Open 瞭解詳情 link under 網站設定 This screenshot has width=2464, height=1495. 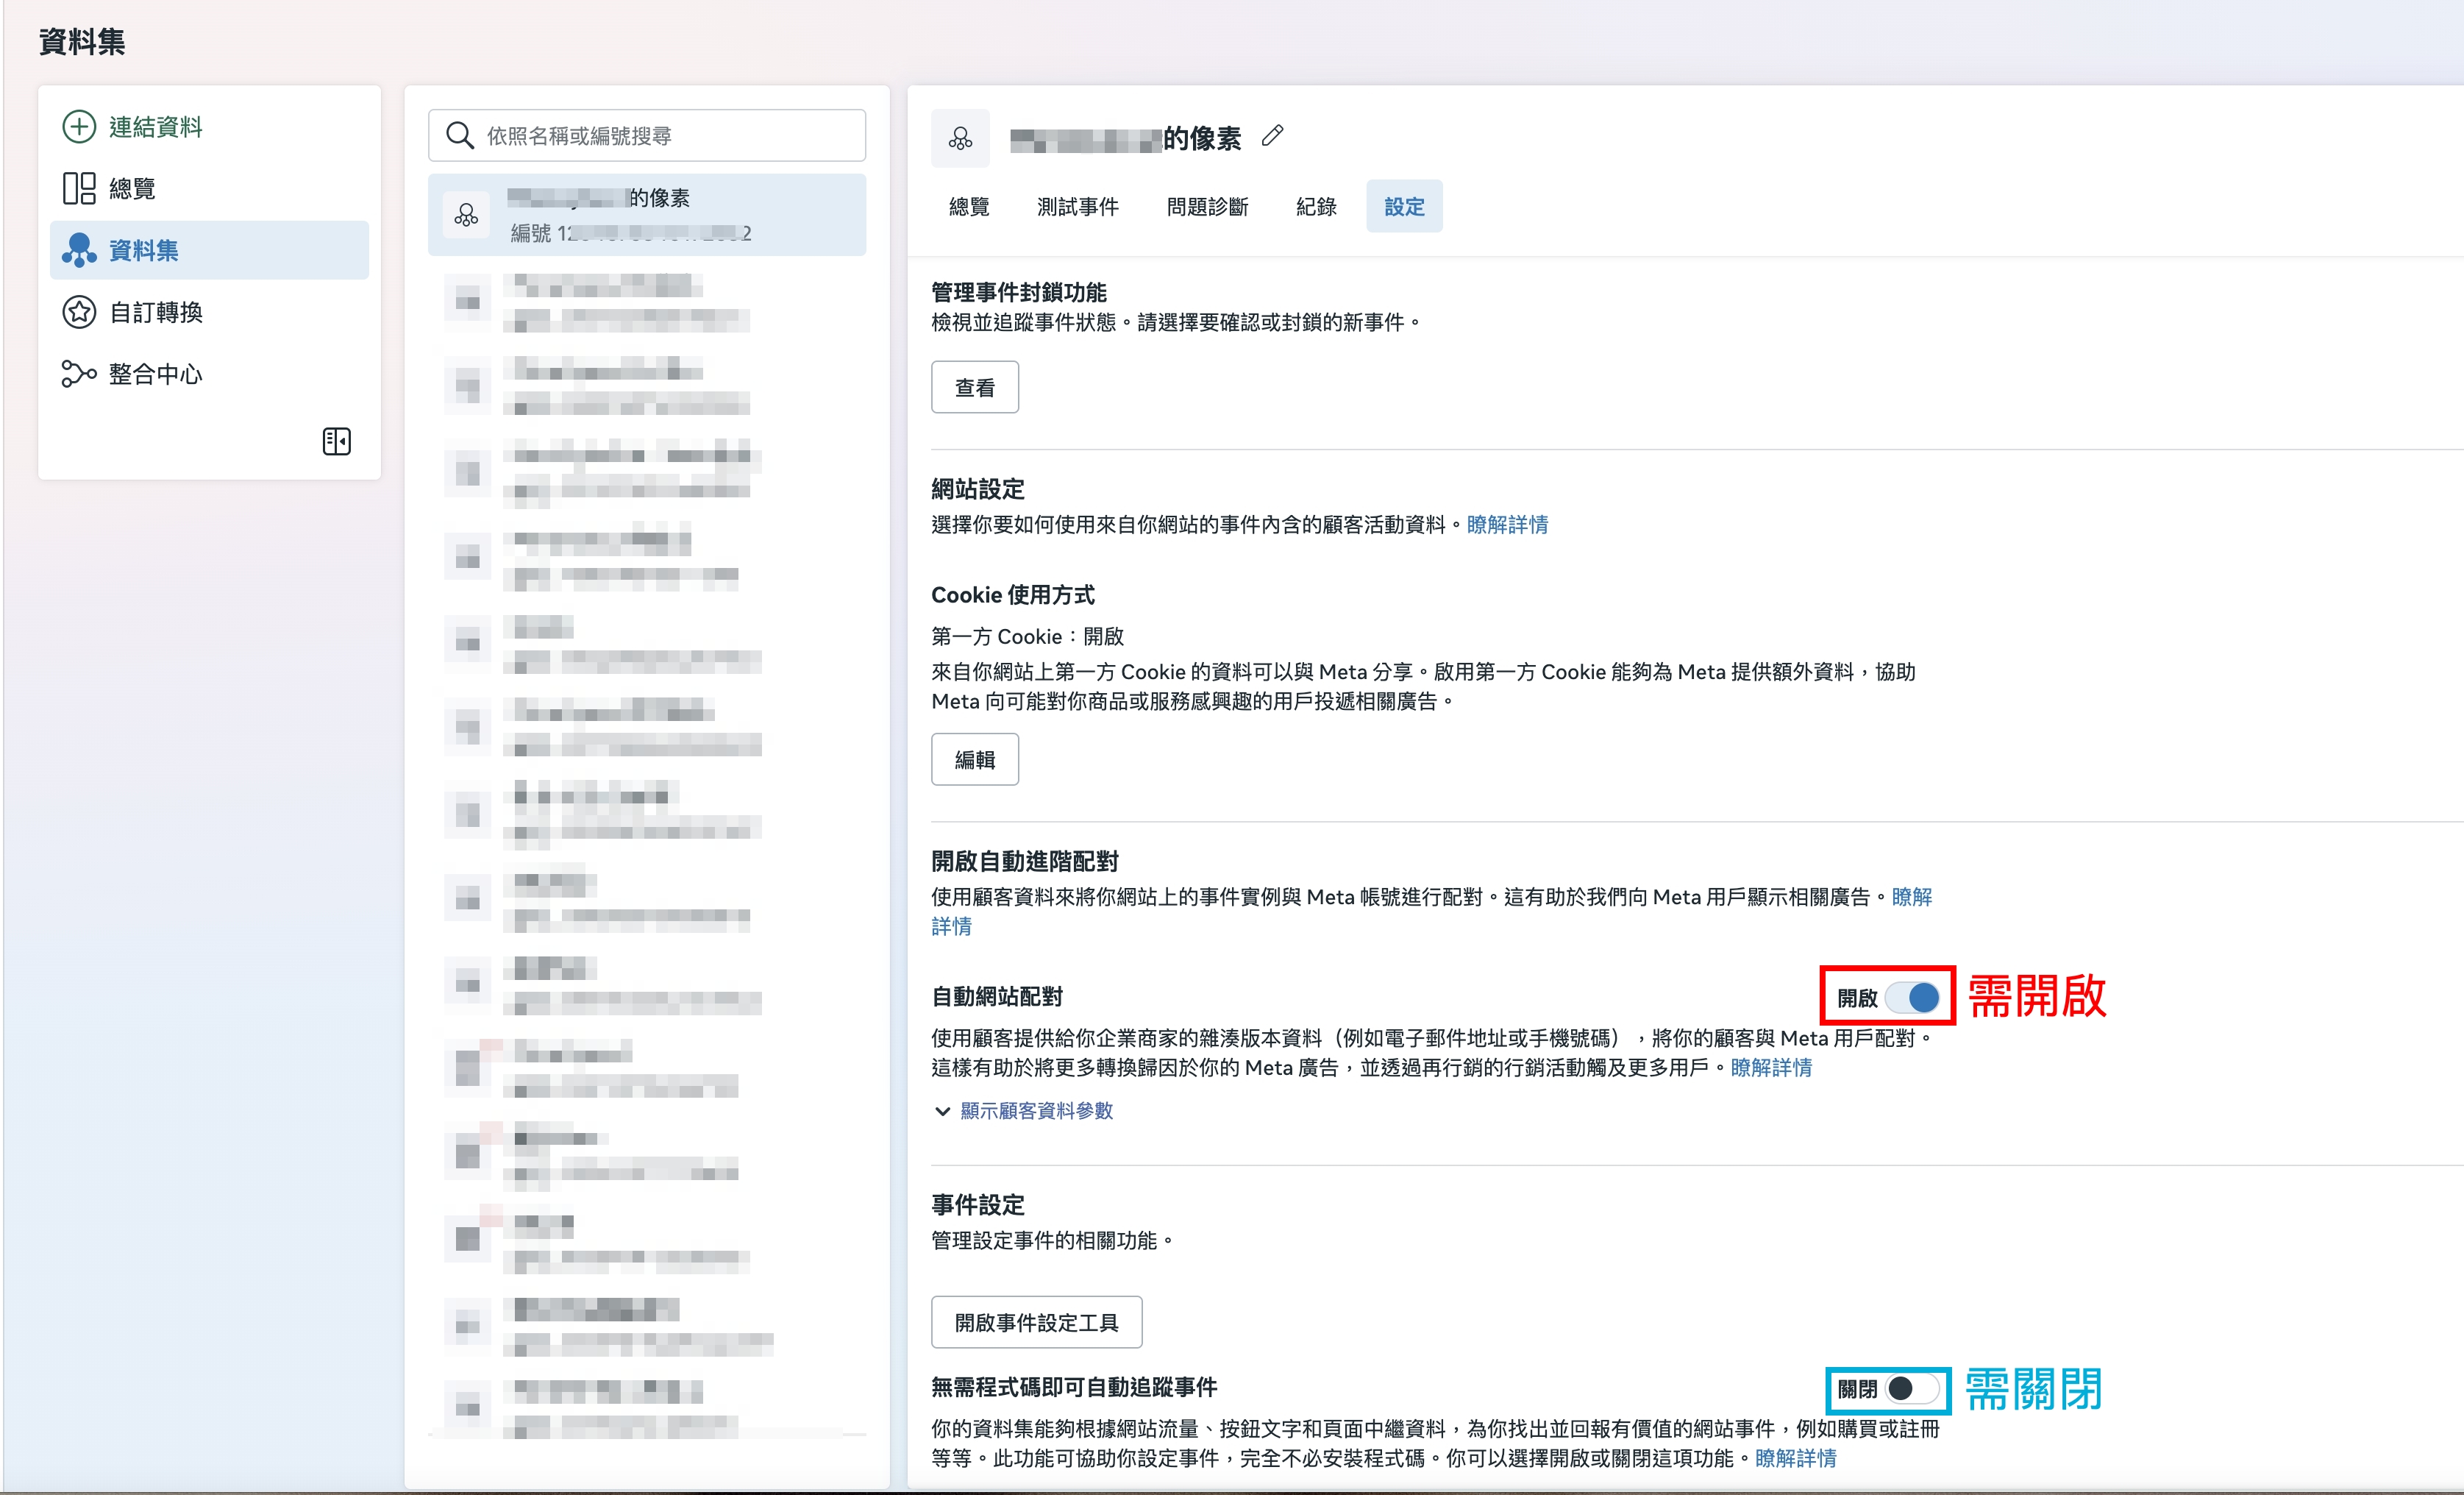(1507, 524)
